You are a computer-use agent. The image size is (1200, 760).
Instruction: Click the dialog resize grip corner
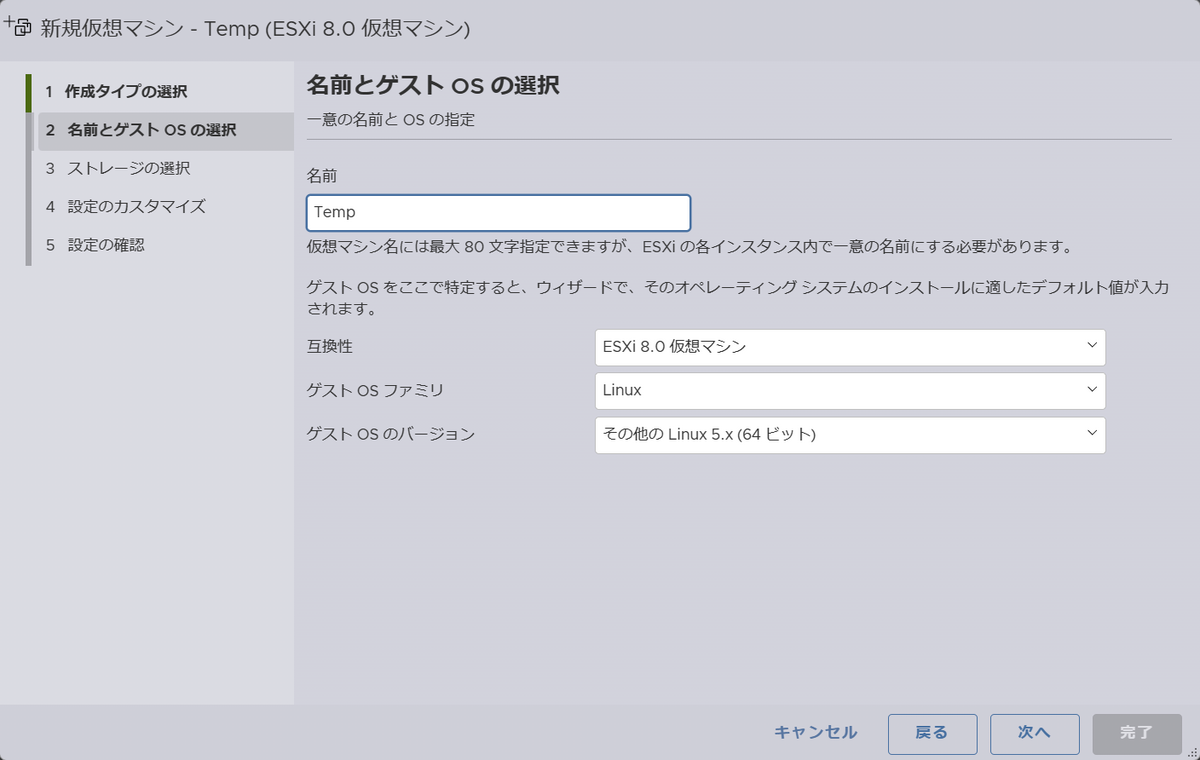[1191, 751]
